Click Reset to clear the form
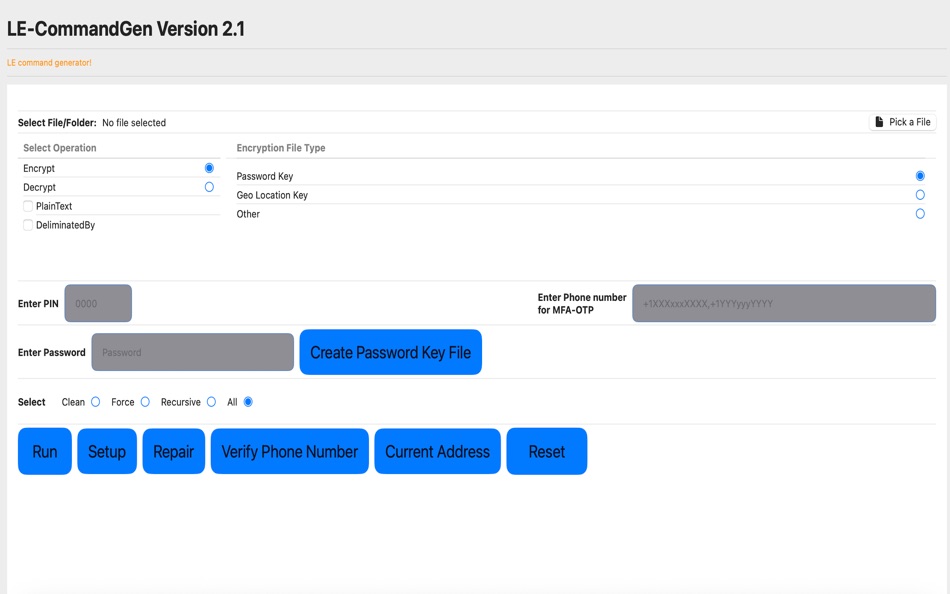The width and height of the screenshot is (950, 594). 546,451
